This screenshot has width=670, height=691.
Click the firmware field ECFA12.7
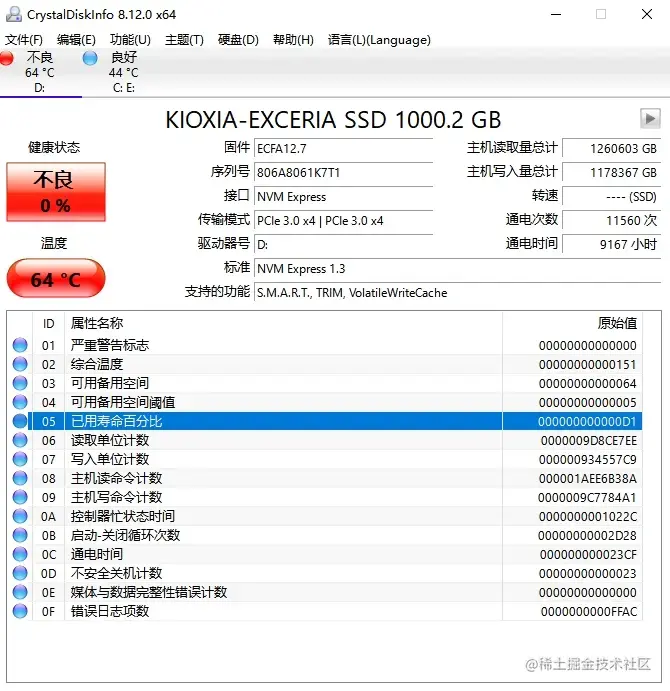[344, 149]
